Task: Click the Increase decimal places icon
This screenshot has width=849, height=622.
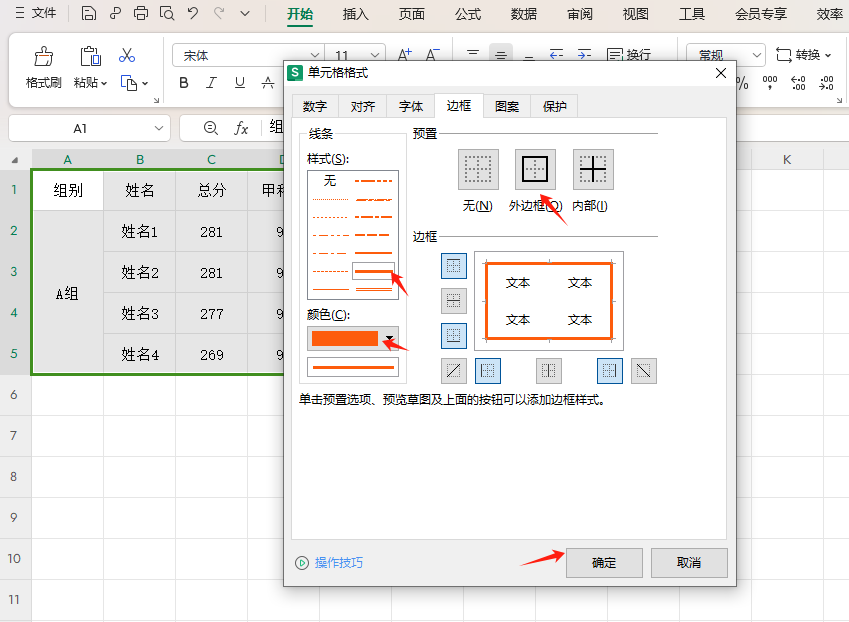Action: tap(798, 82)
